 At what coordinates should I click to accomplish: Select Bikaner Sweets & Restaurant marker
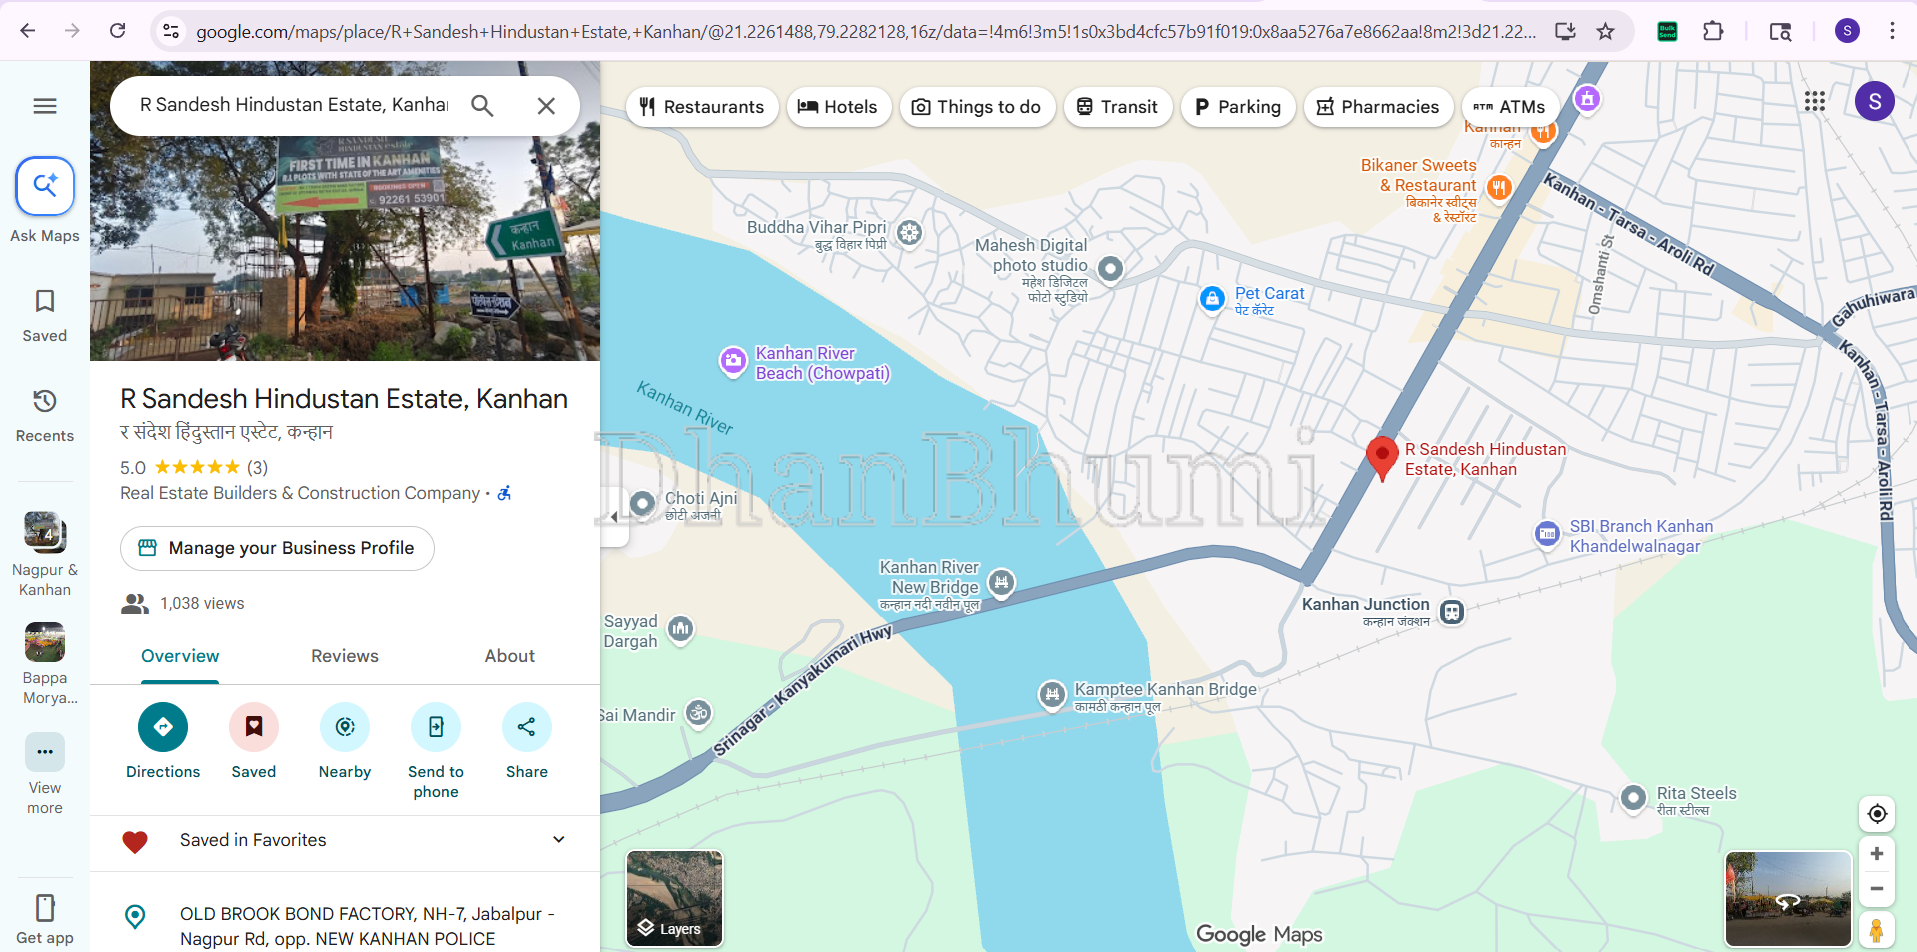1498,186
